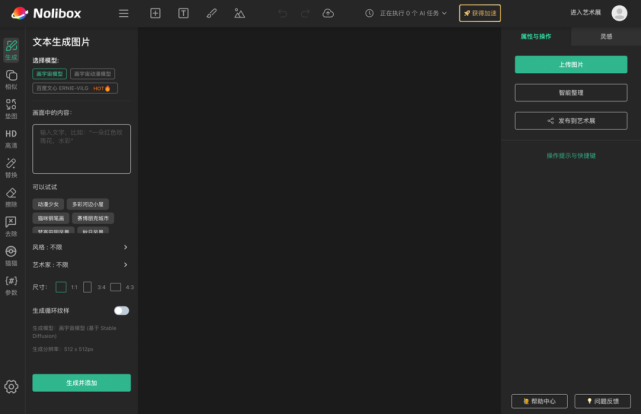Pick the 猫咪钢笔画 suggestion chip
Viewport: 641px width, 414px height.
click(x=51, y=218)
